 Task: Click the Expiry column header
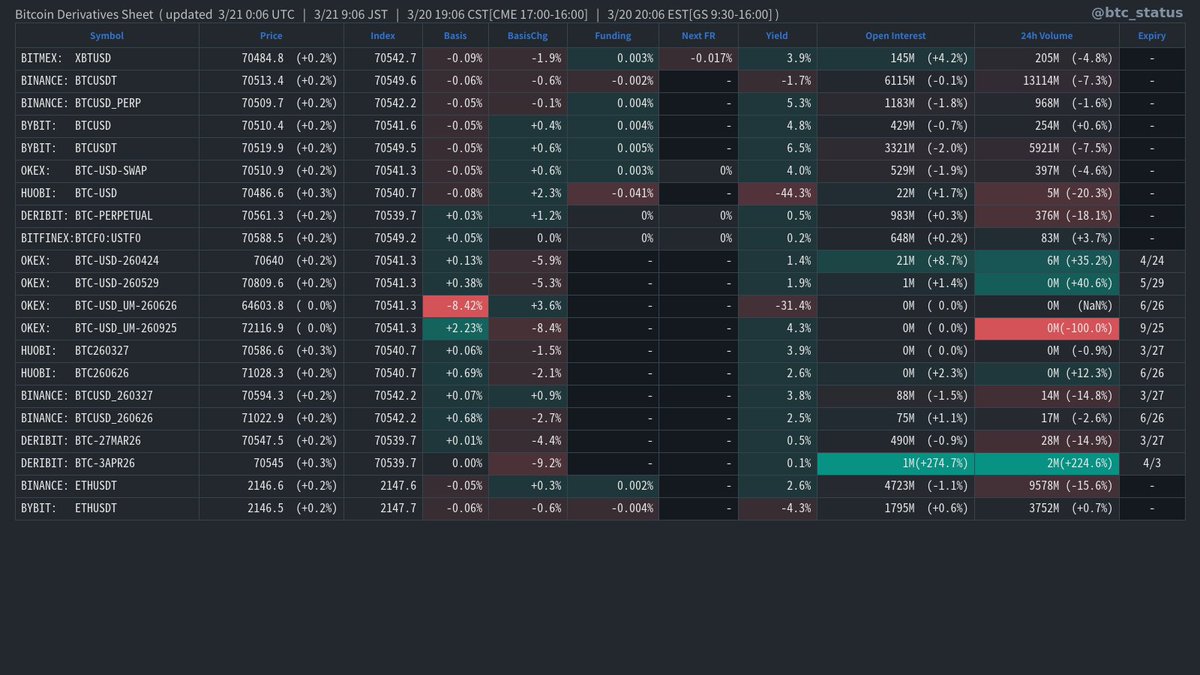pos(1151,35)
